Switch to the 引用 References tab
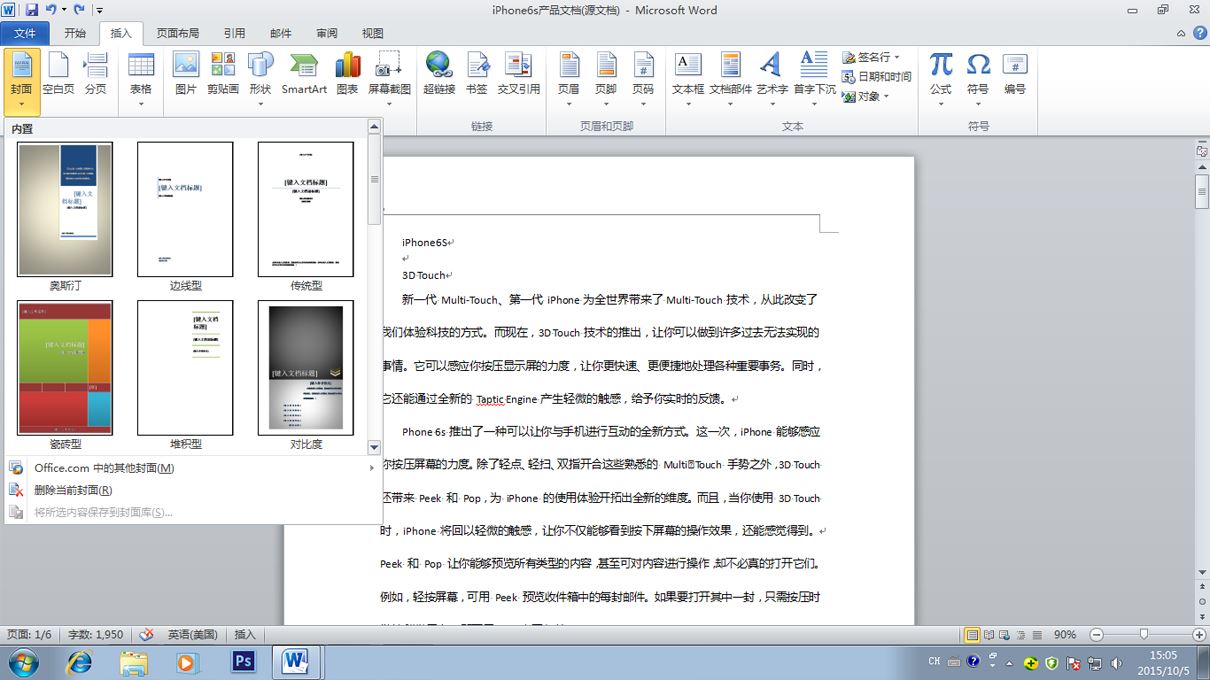The image size is (1210, 680). 234,33
